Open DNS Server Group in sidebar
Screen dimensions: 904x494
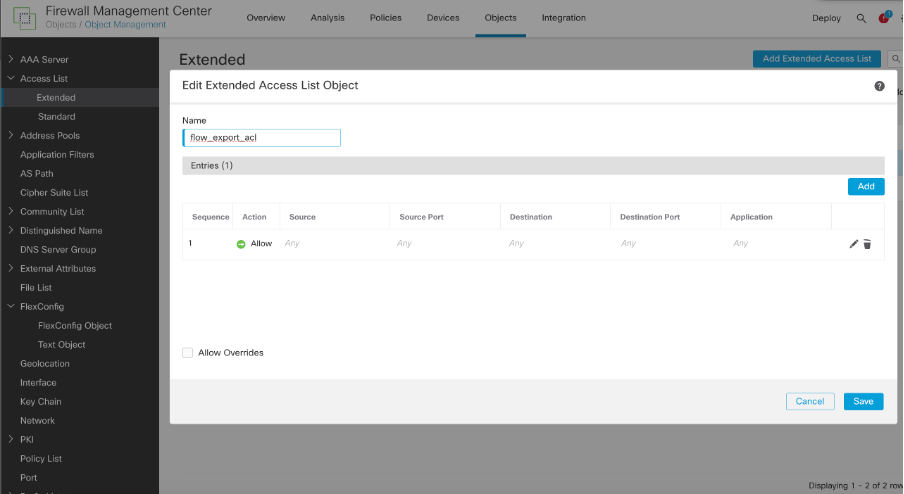(58, 250)
